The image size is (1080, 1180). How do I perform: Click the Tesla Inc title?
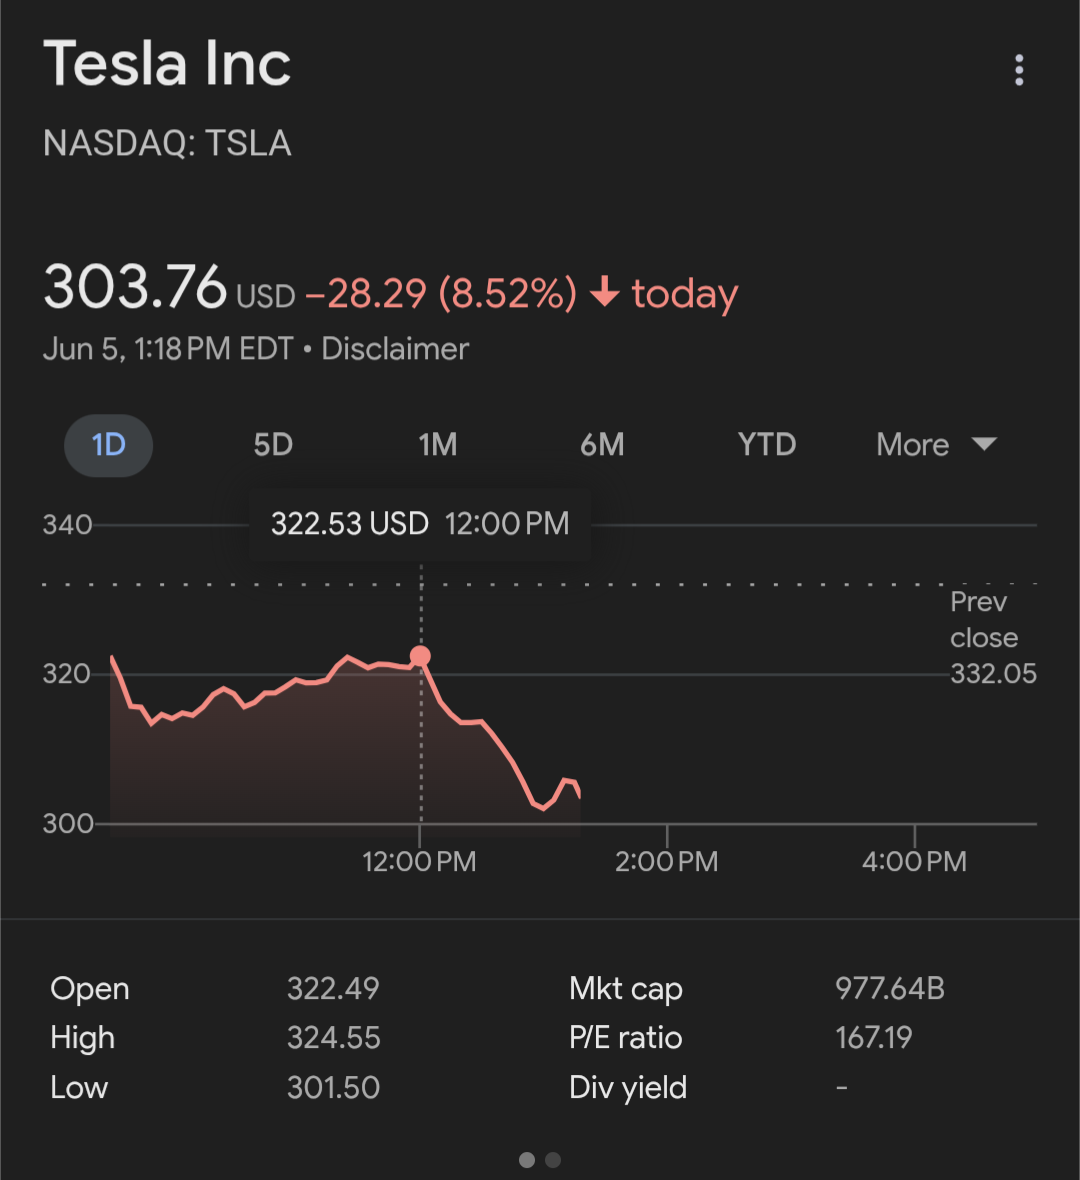167,64
